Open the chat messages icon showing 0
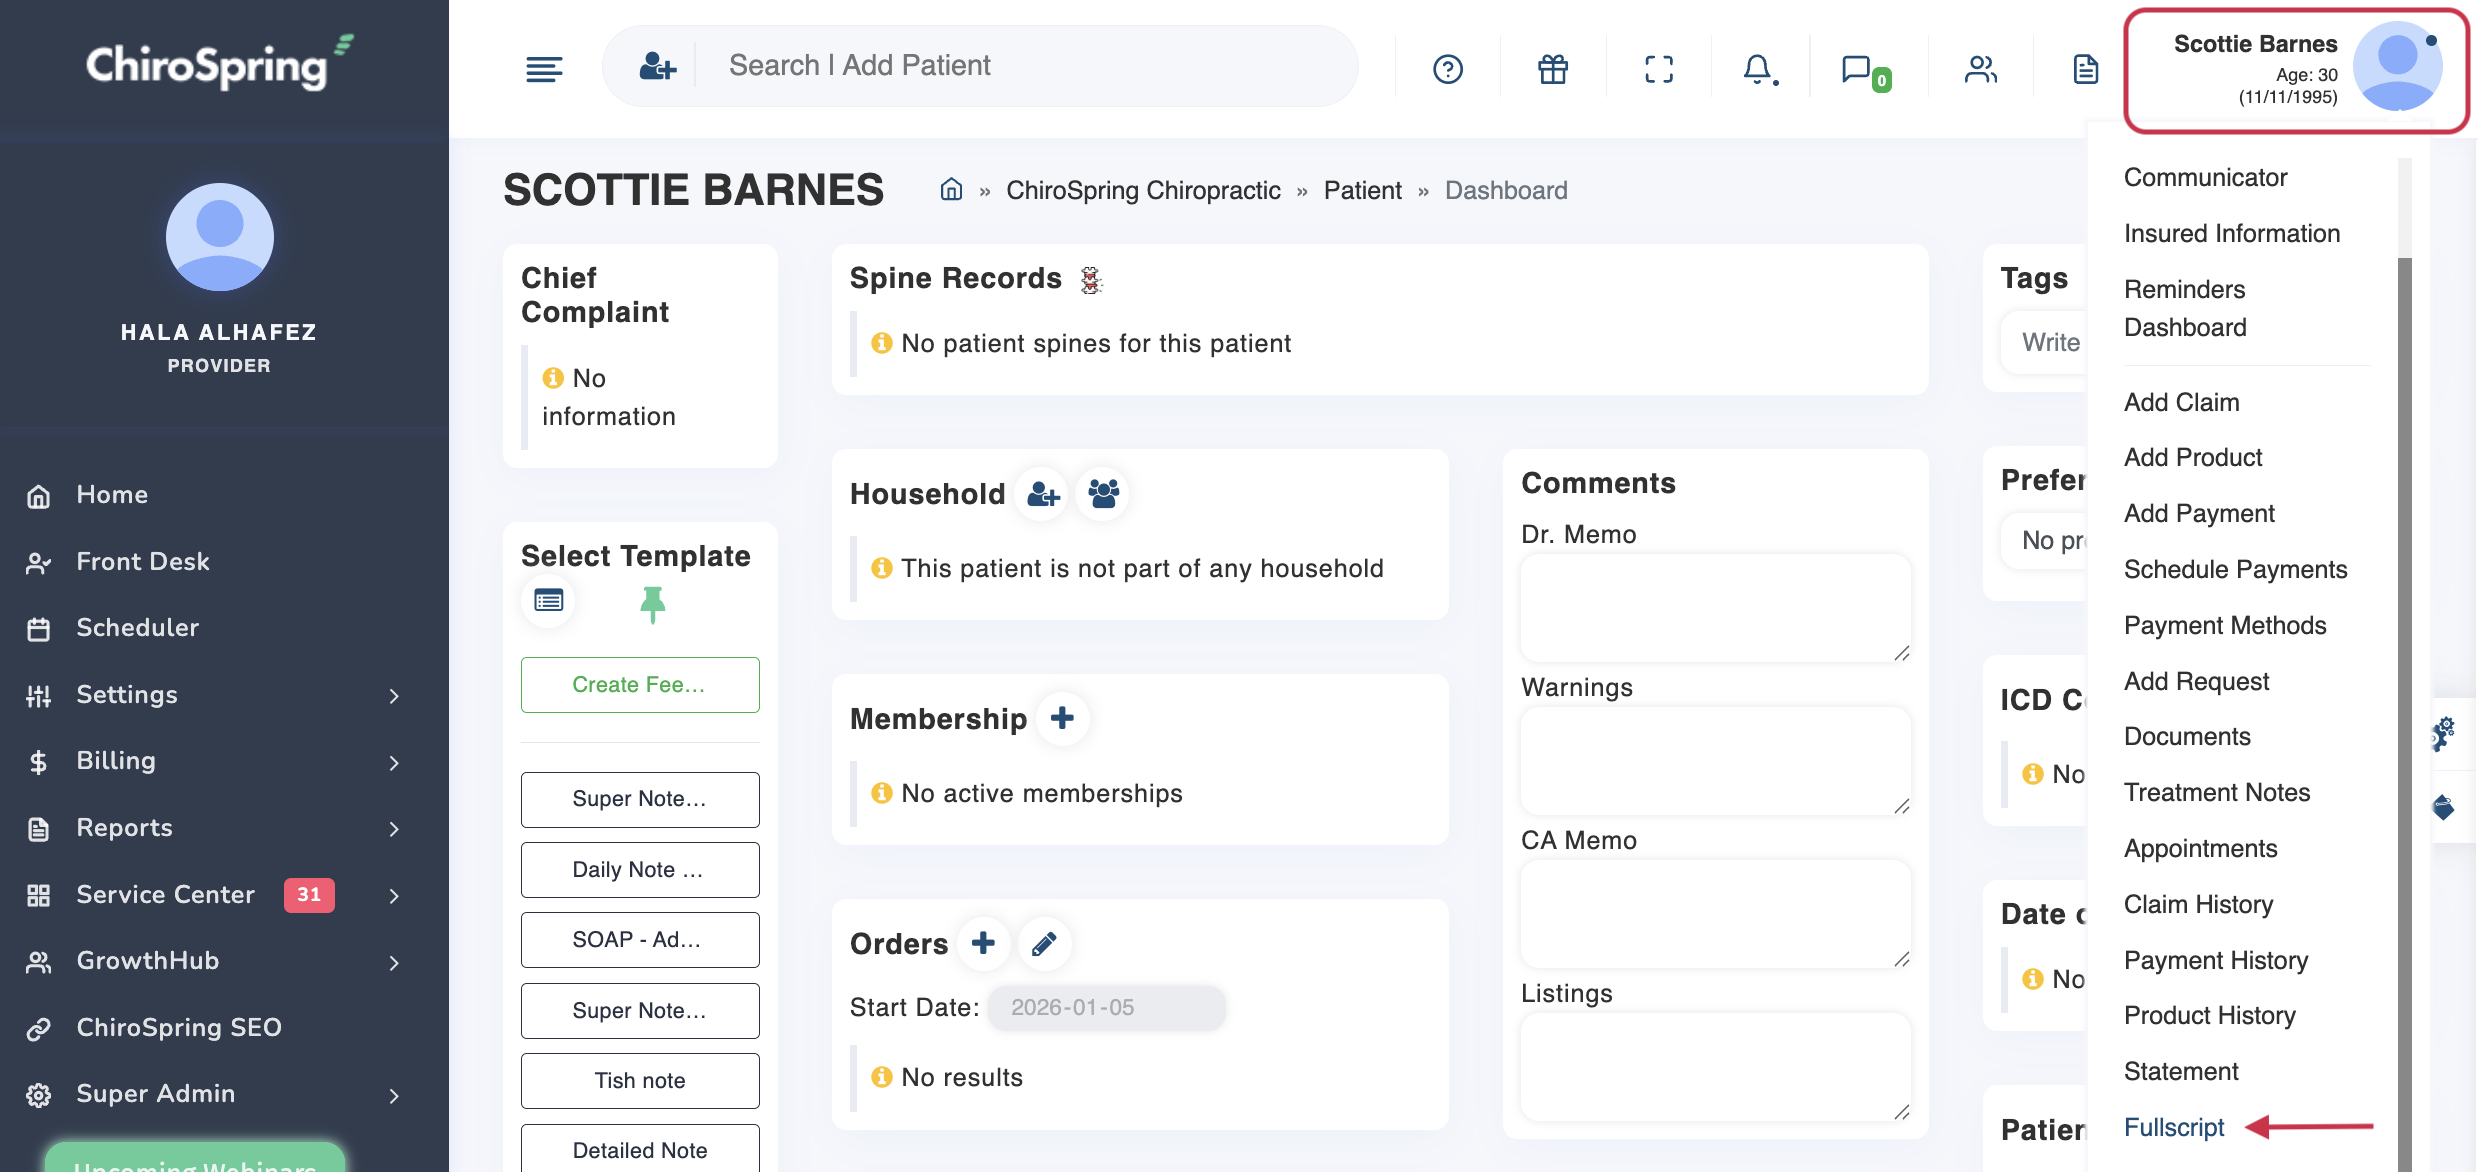 tap(1862, 67)
